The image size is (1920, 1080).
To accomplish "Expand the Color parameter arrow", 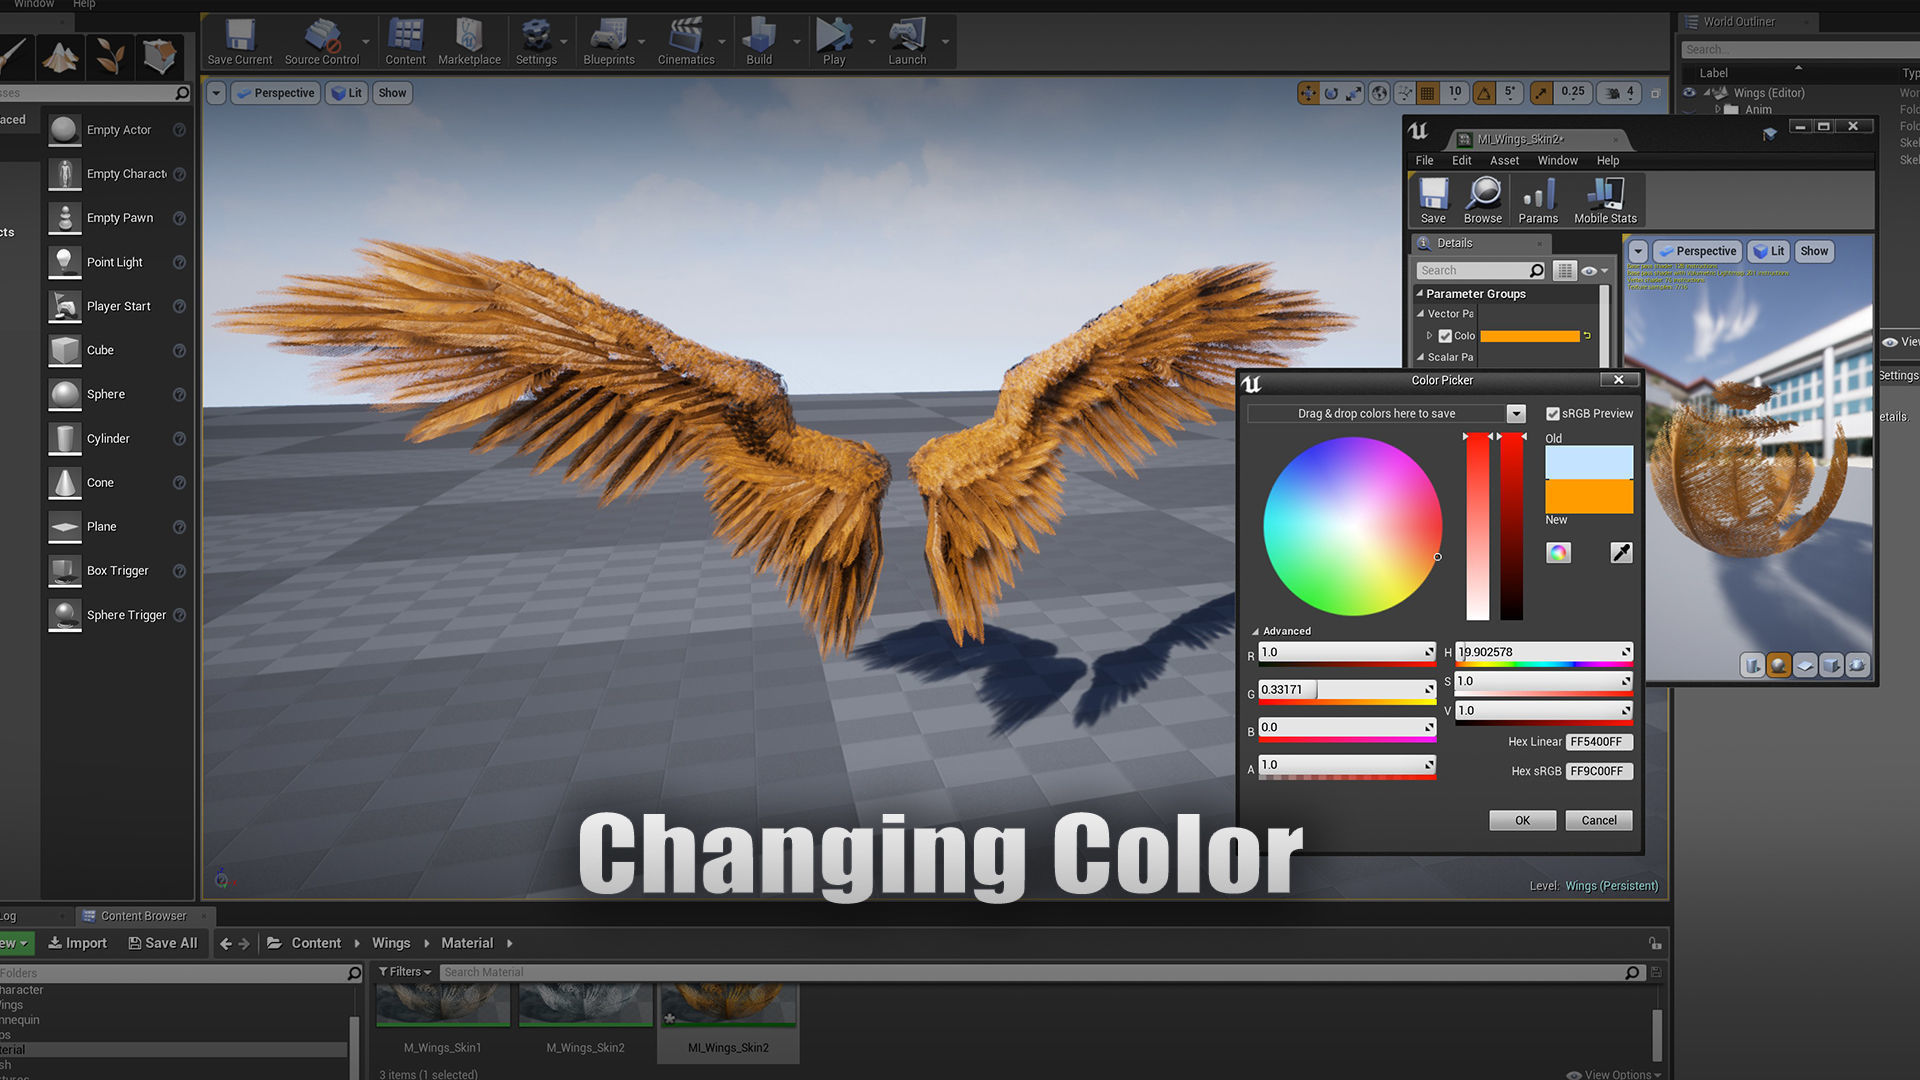I will click(x=1429, y=336).
